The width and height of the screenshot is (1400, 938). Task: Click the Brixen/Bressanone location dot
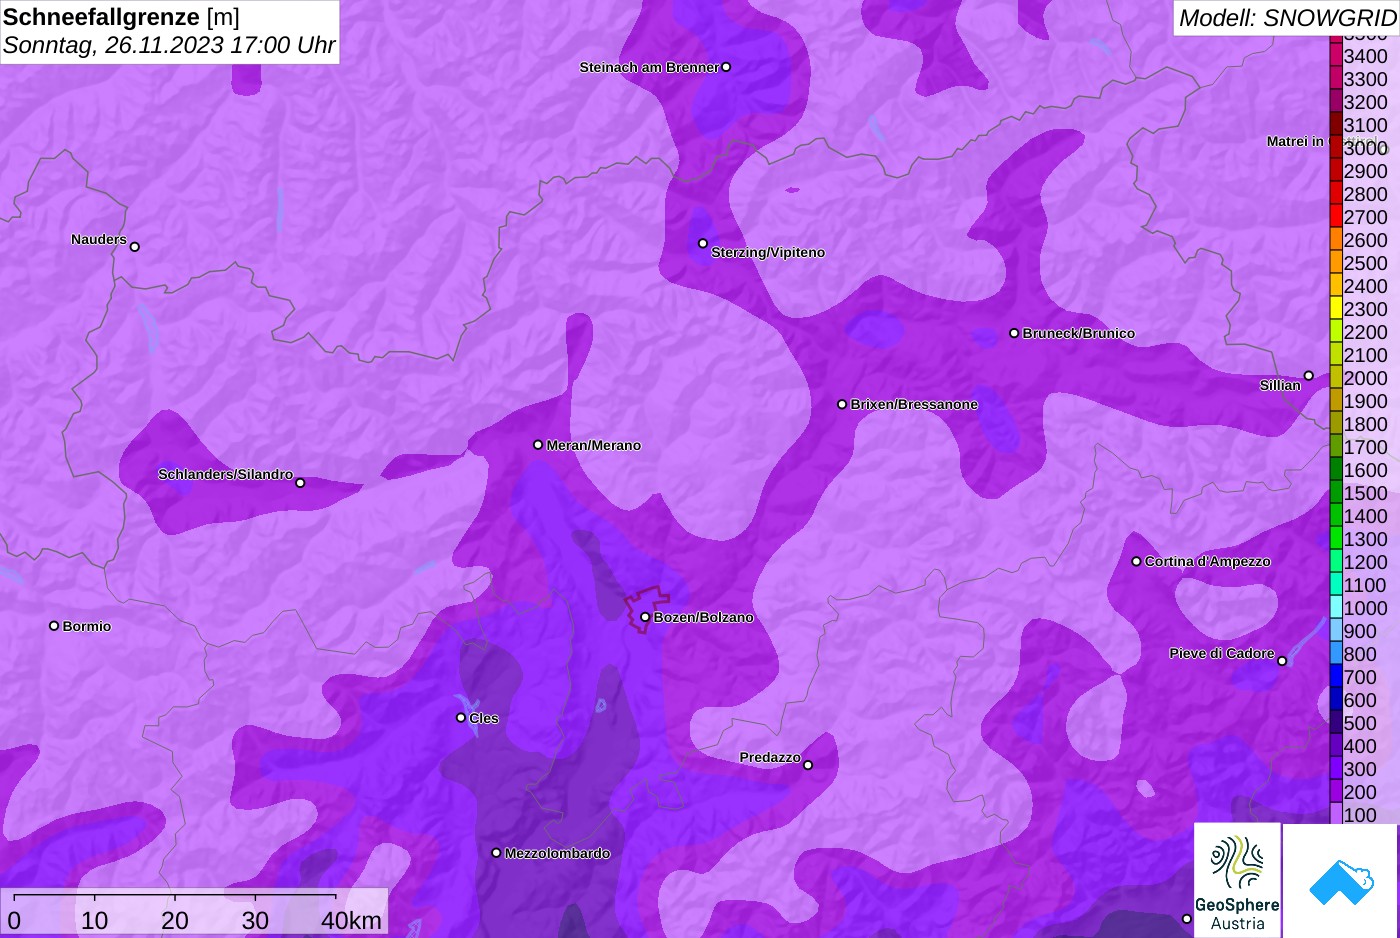pyautogui.click(x=842, y=404)
